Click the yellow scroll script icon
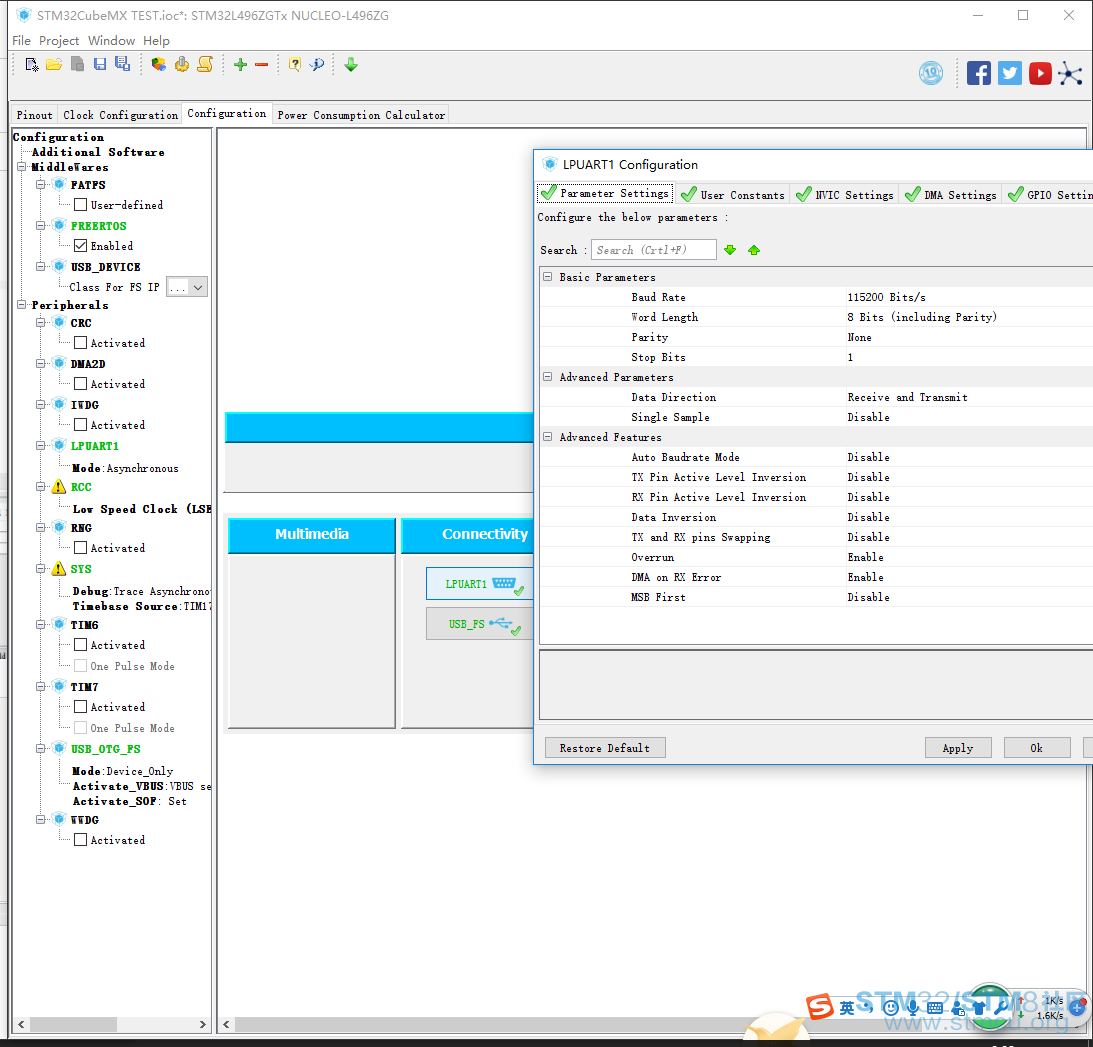This screenshot has width=1093, height=1047. click(205, 64)
